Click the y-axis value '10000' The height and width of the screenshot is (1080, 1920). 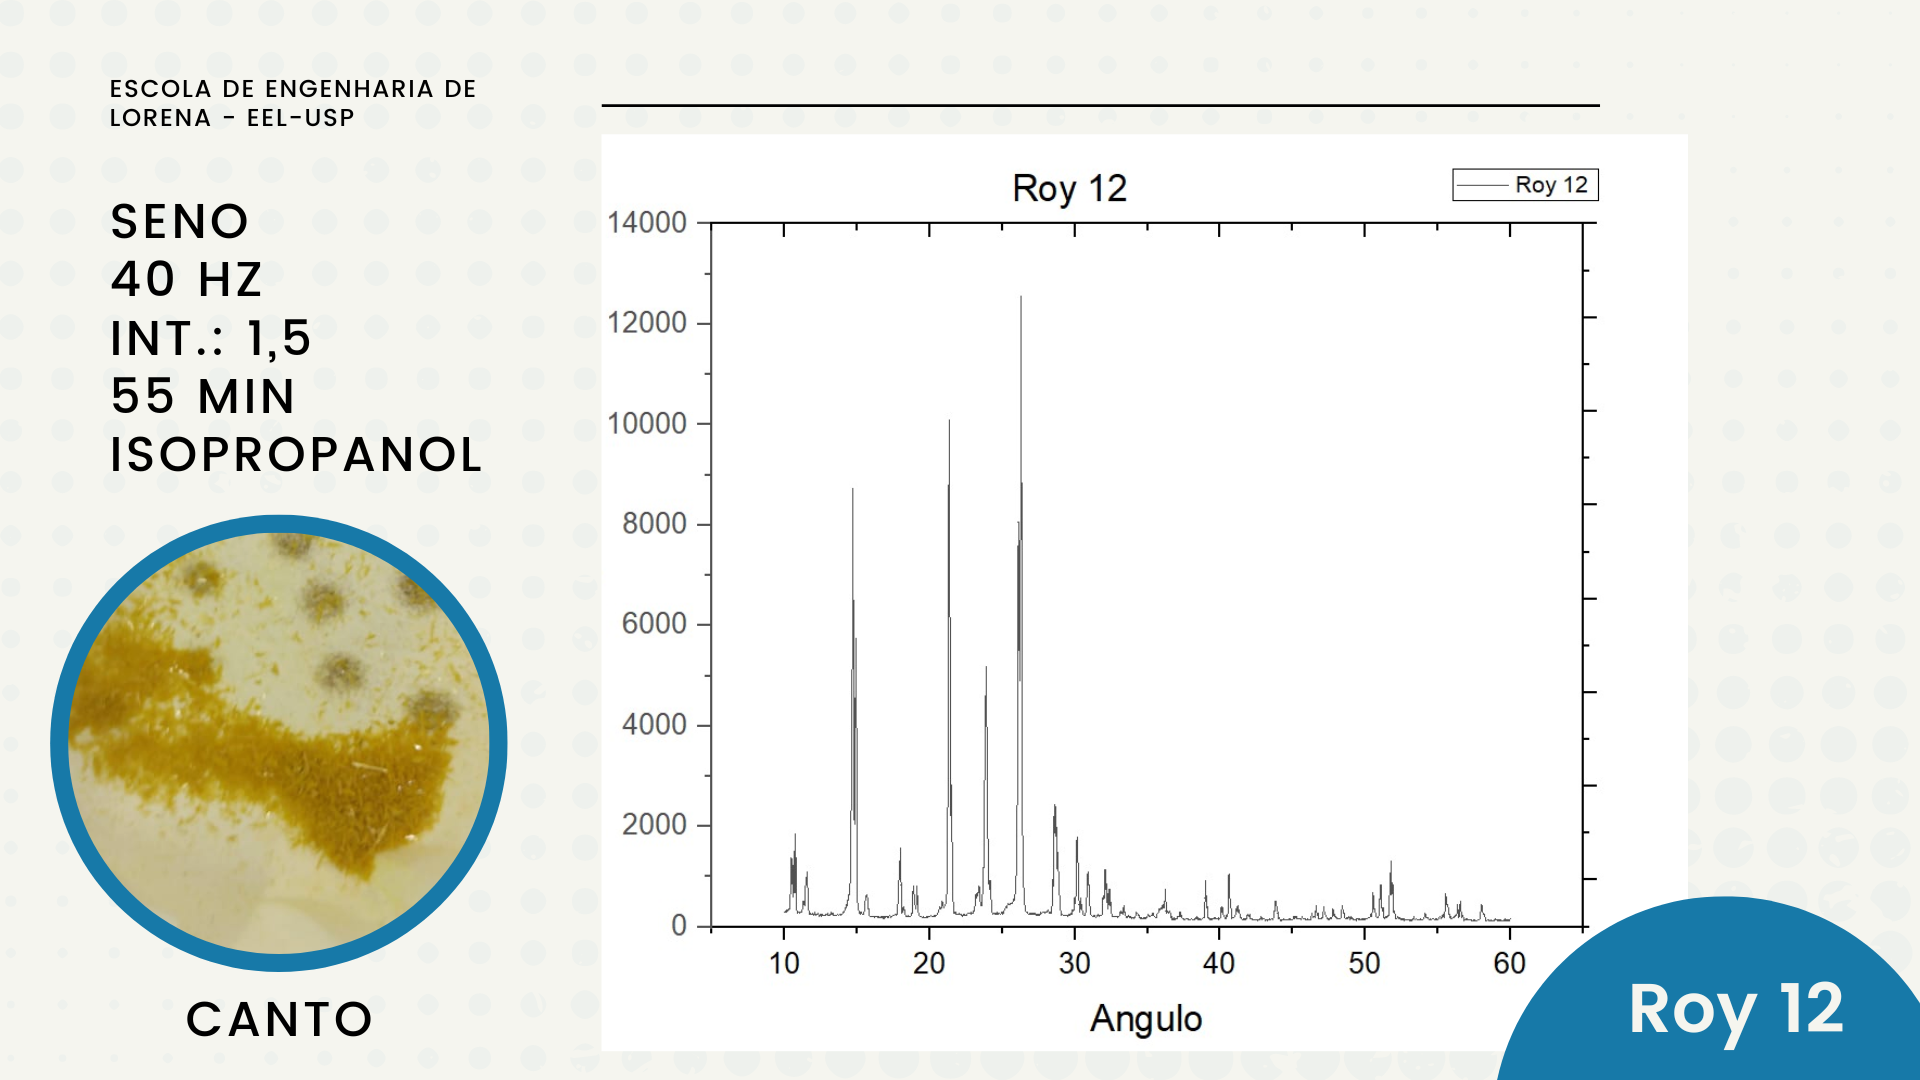(647, 423)
